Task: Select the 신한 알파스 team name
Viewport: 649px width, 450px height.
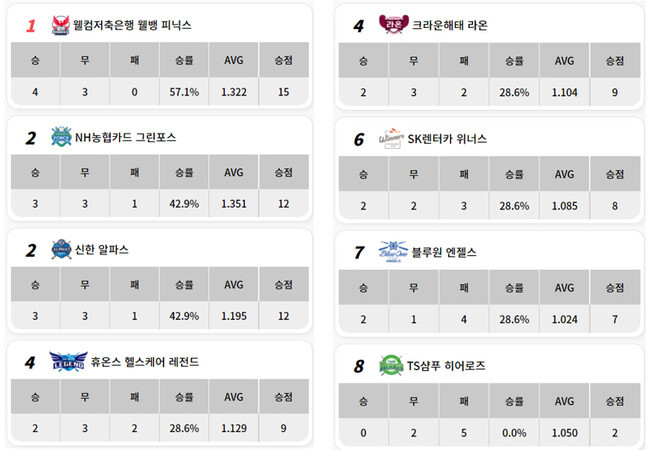Action: tap(102, 249)
